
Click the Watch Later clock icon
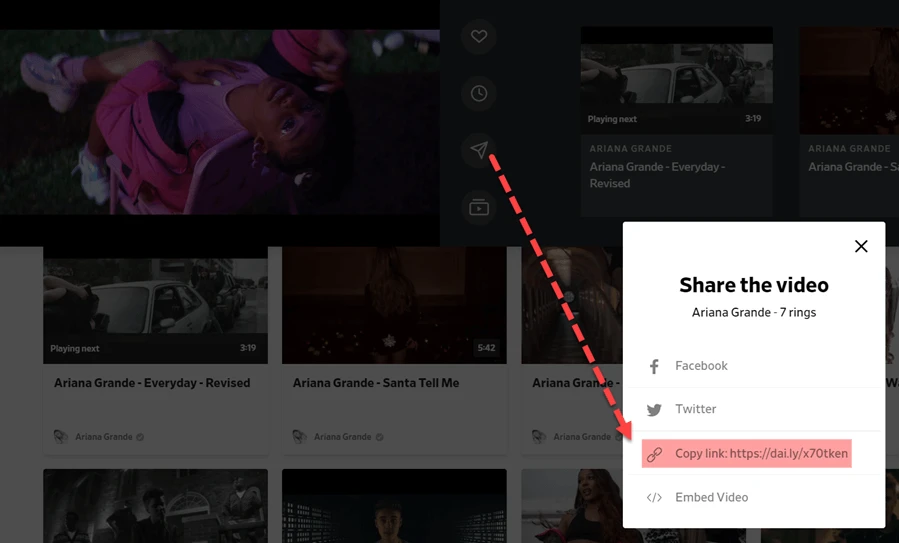(479, 93)
